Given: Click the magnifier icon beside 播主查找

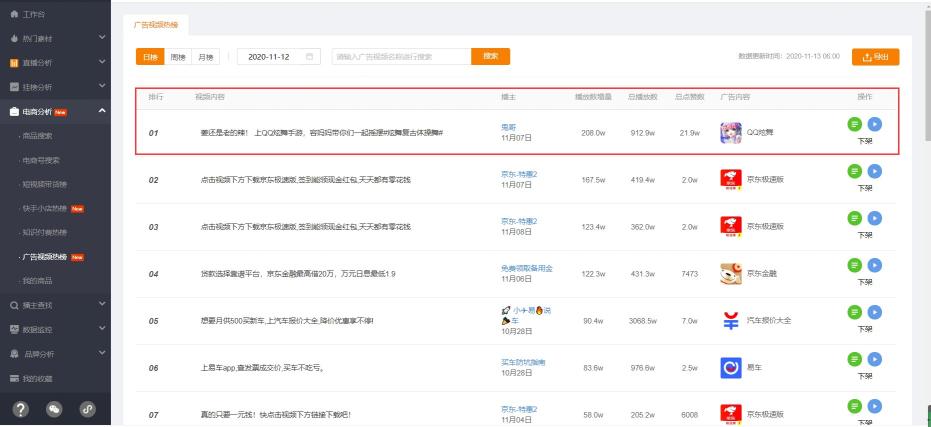Looking at the screenshot, I should [x=14, y=305].
